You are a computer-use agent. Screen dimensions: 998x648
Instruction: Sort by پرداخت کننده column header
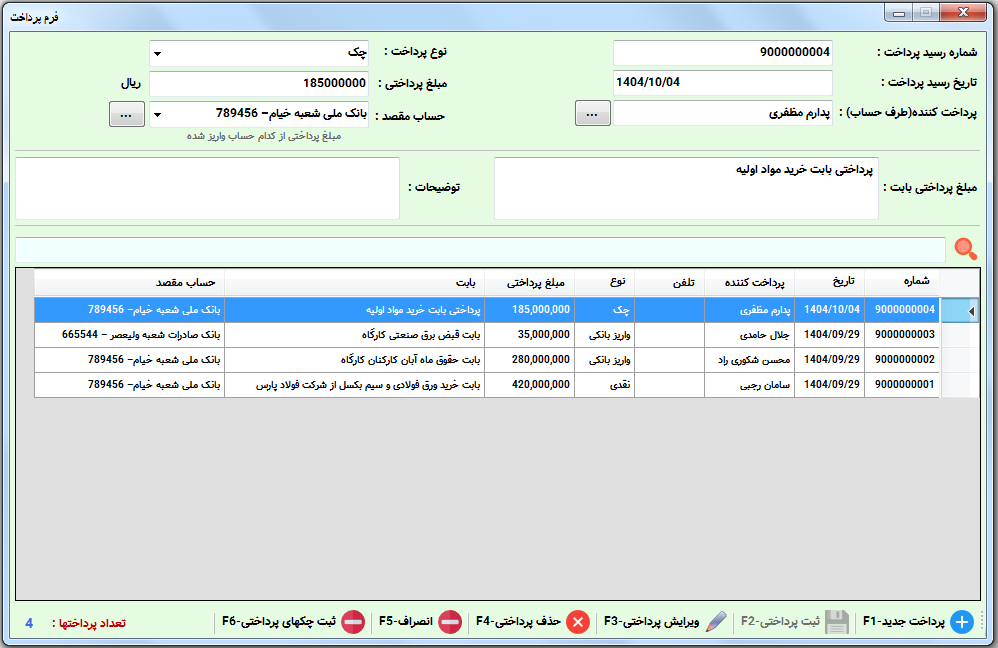coord(749,283)
